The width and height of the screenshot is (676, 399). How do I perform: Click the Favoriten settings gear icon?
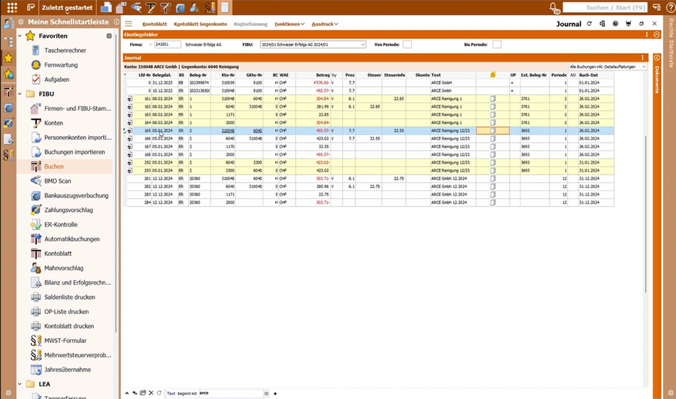(109, 36)
